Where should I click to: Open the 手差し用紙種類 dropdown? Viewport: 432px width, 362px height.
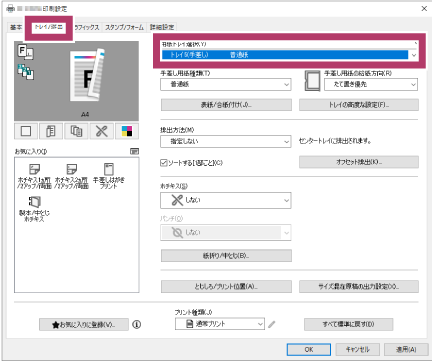point(226,84)
